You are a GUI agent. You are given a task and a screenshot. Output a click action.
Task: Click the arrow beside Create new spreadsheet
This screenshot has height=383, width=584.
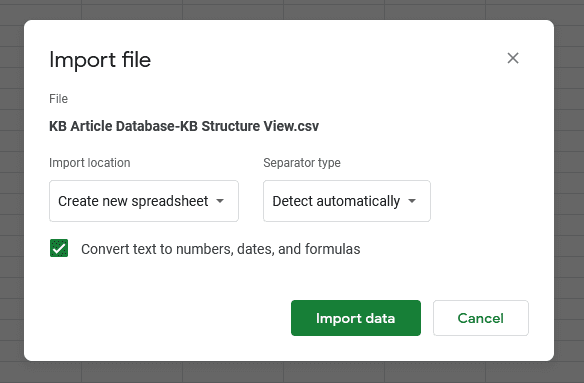[x=220, y=201]
